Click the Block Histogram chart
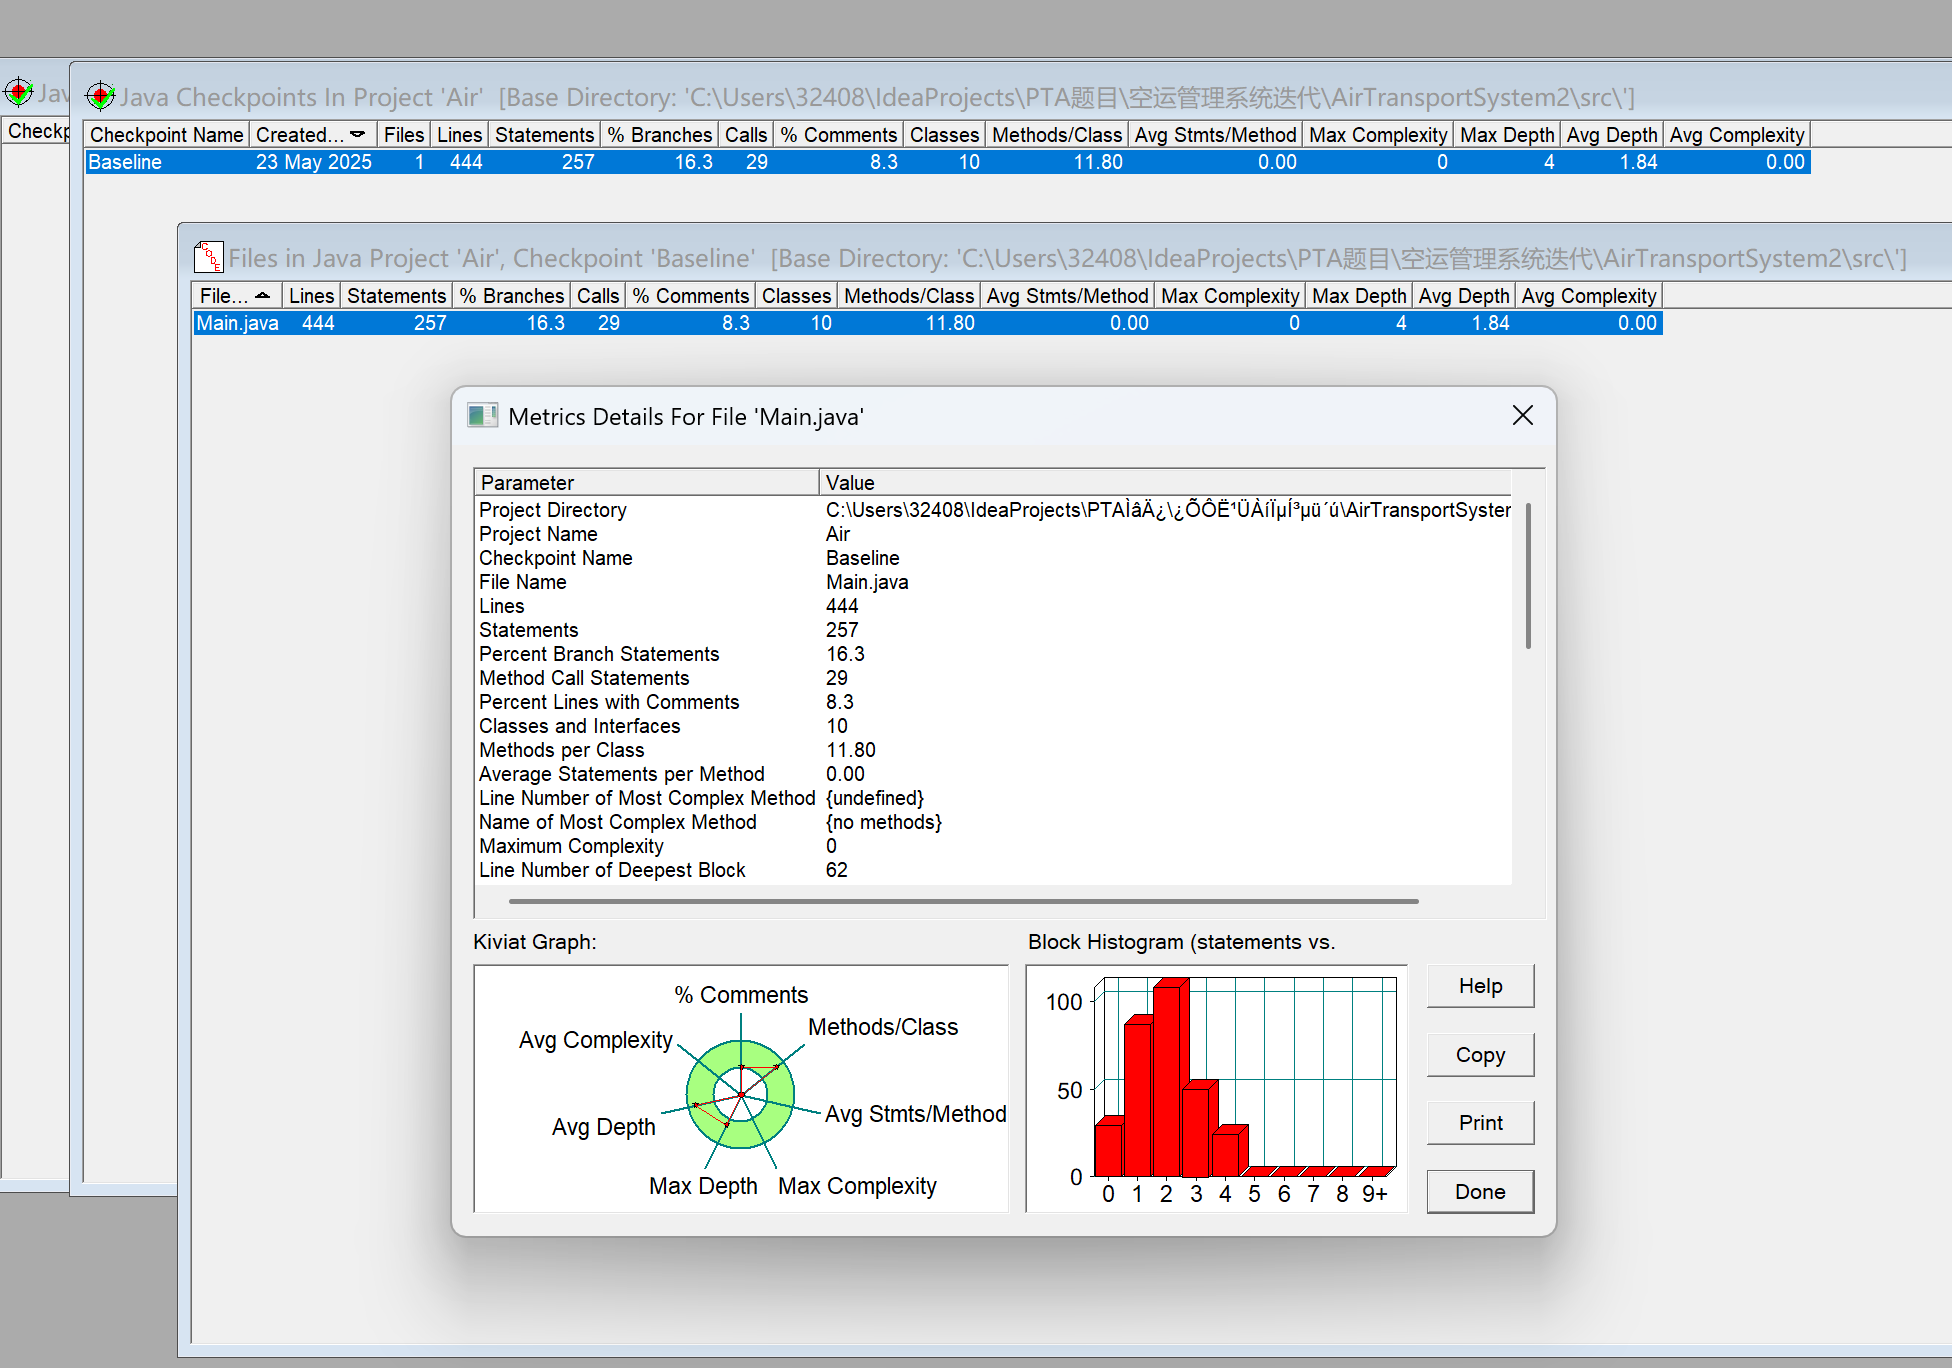Image resolution: width=1952 pixels, height=1368 pixels. (1215, 1088)
